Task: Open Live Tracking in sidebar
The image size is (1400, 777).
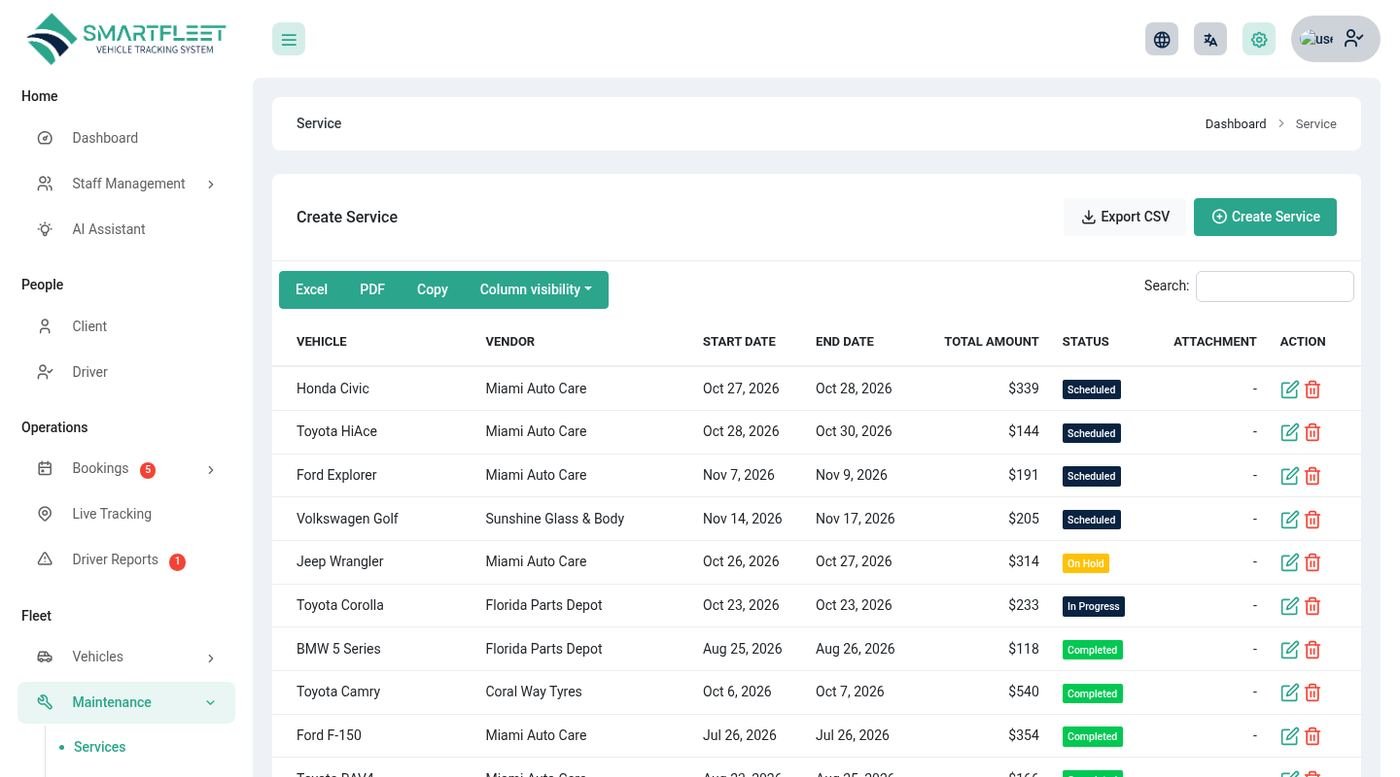Action: click(x=126, y=514)
